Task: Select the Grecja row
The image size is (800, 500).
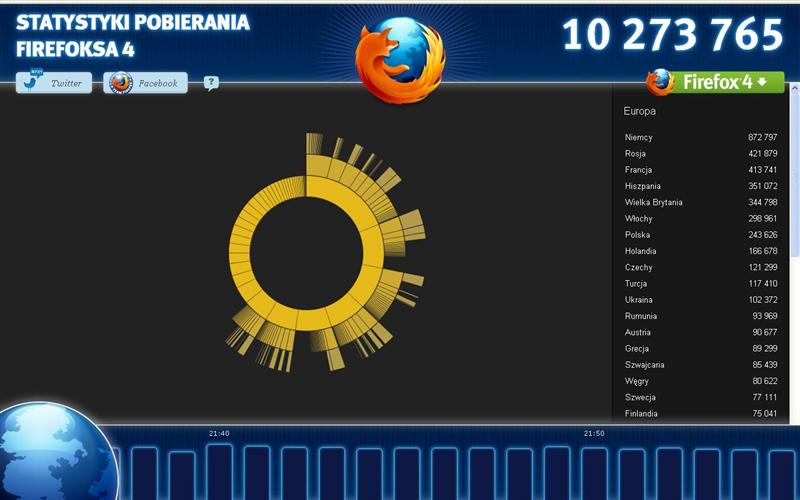Action: point(701,348)
